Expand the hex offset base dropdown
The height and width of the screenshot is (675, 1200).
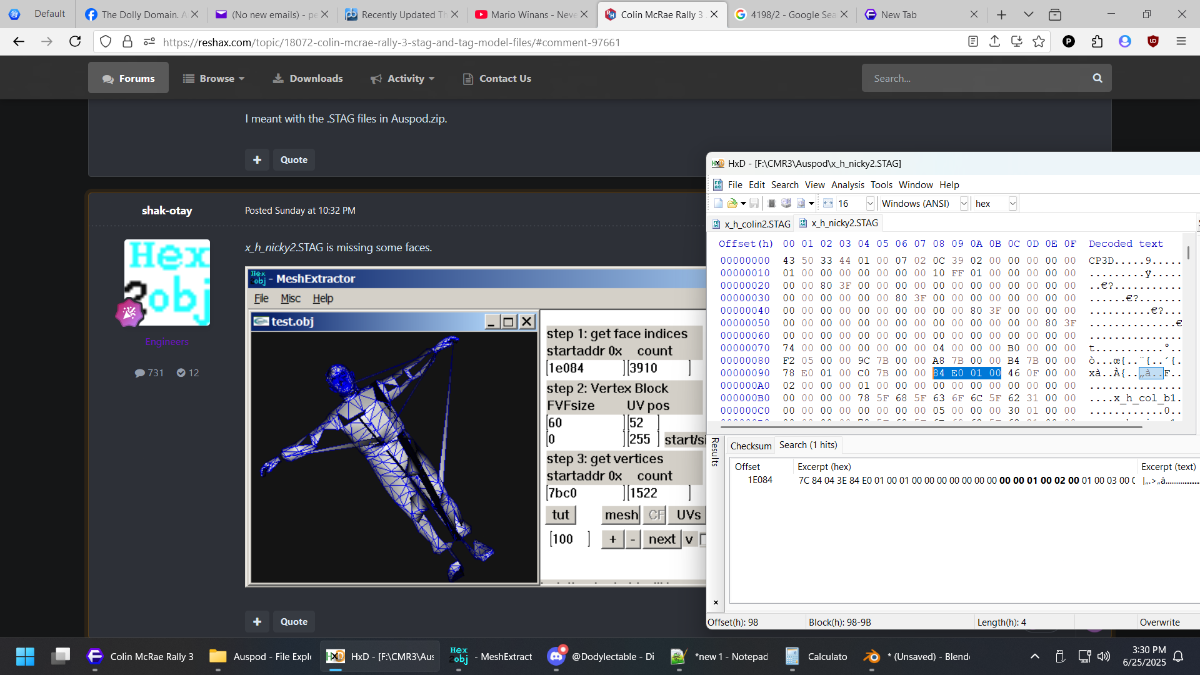pyautogui.click(x=1012, y=203)
